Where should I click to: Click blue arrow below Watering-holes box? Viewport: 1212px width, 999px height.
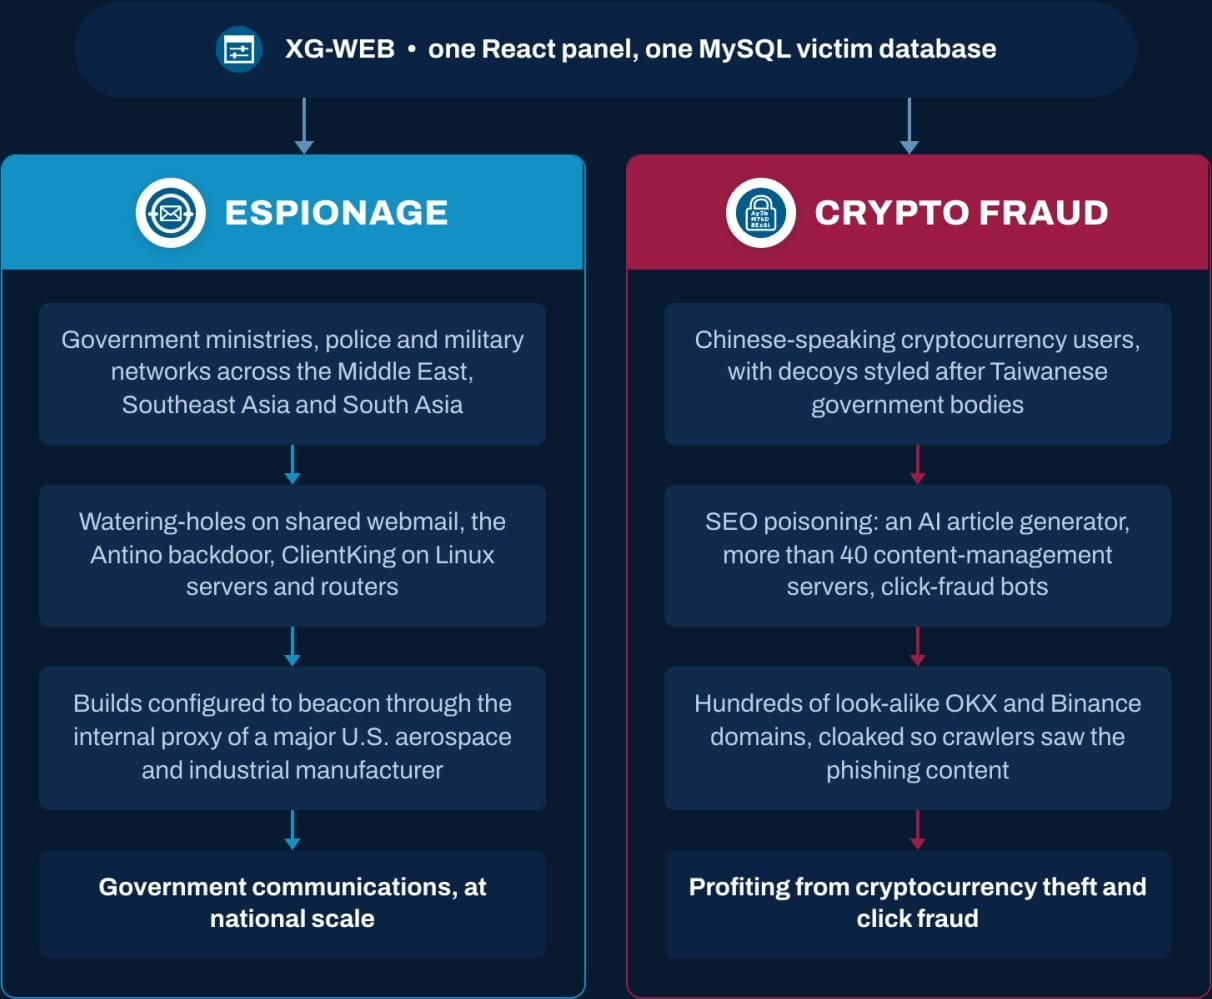click(x=292, y=647)
